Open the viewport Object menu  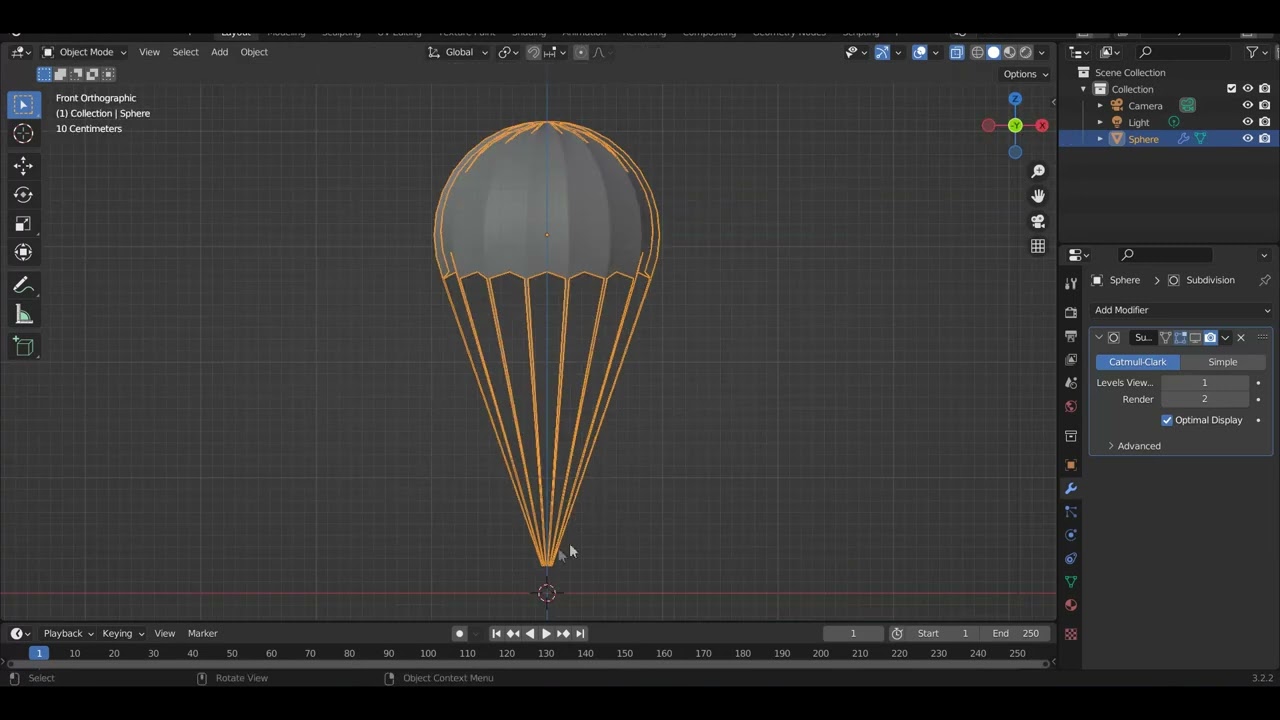pyautogui.click(x=254, y=52)
